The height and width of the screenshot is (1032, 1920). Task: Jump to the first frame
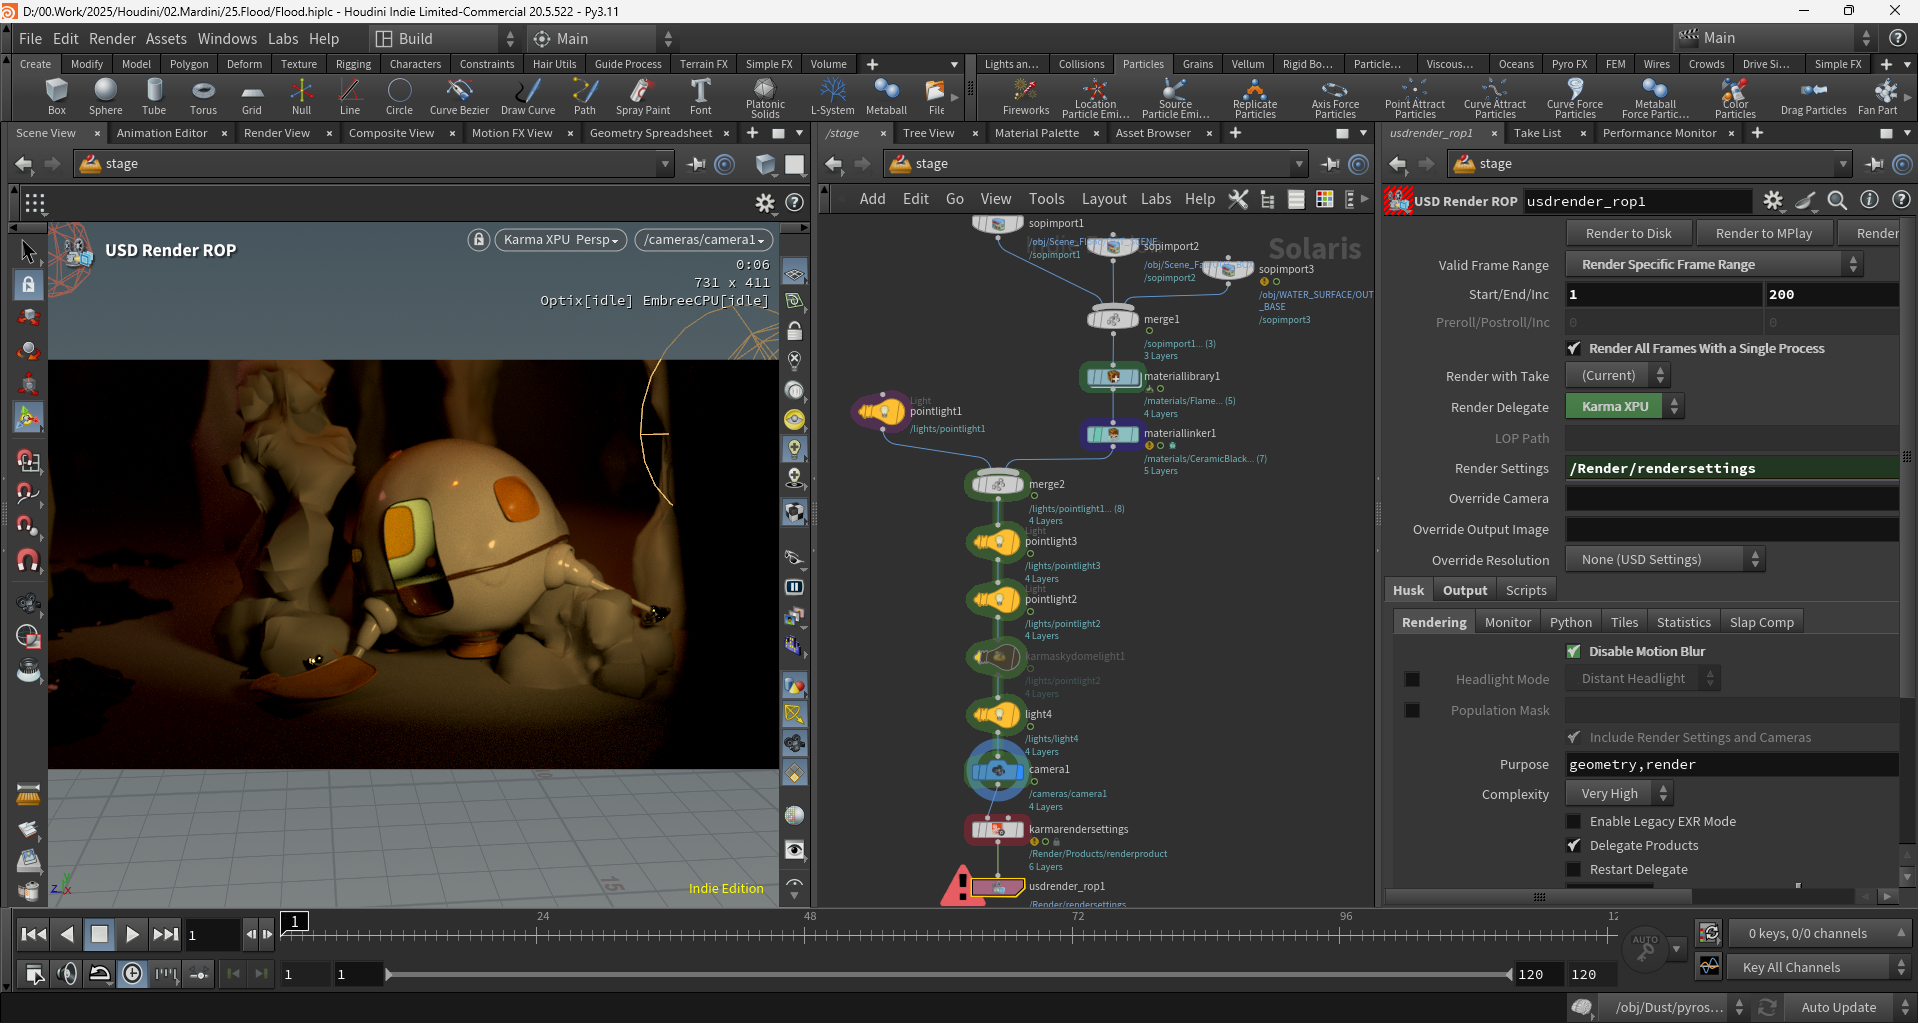coord(34,935)
